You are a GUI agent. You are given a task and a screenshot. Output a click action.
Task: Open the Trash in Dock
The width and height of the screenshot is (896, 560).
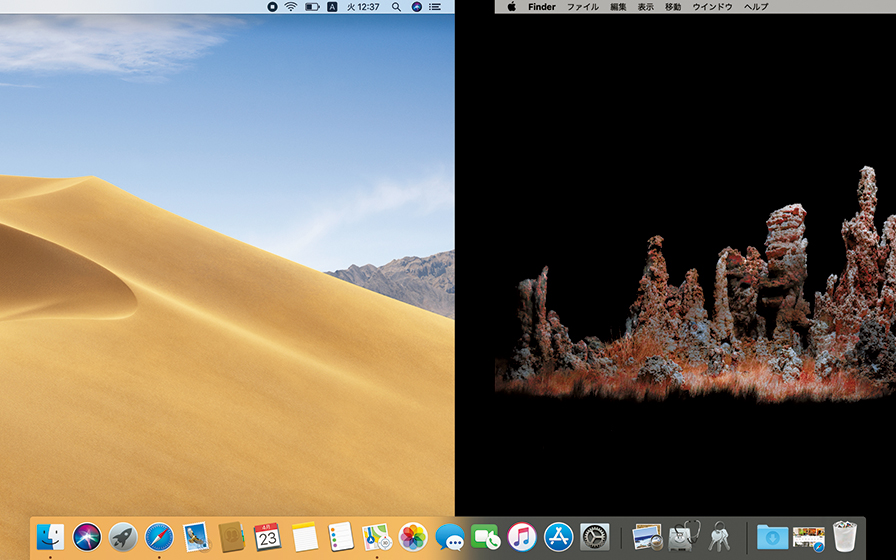pos(846,537)
